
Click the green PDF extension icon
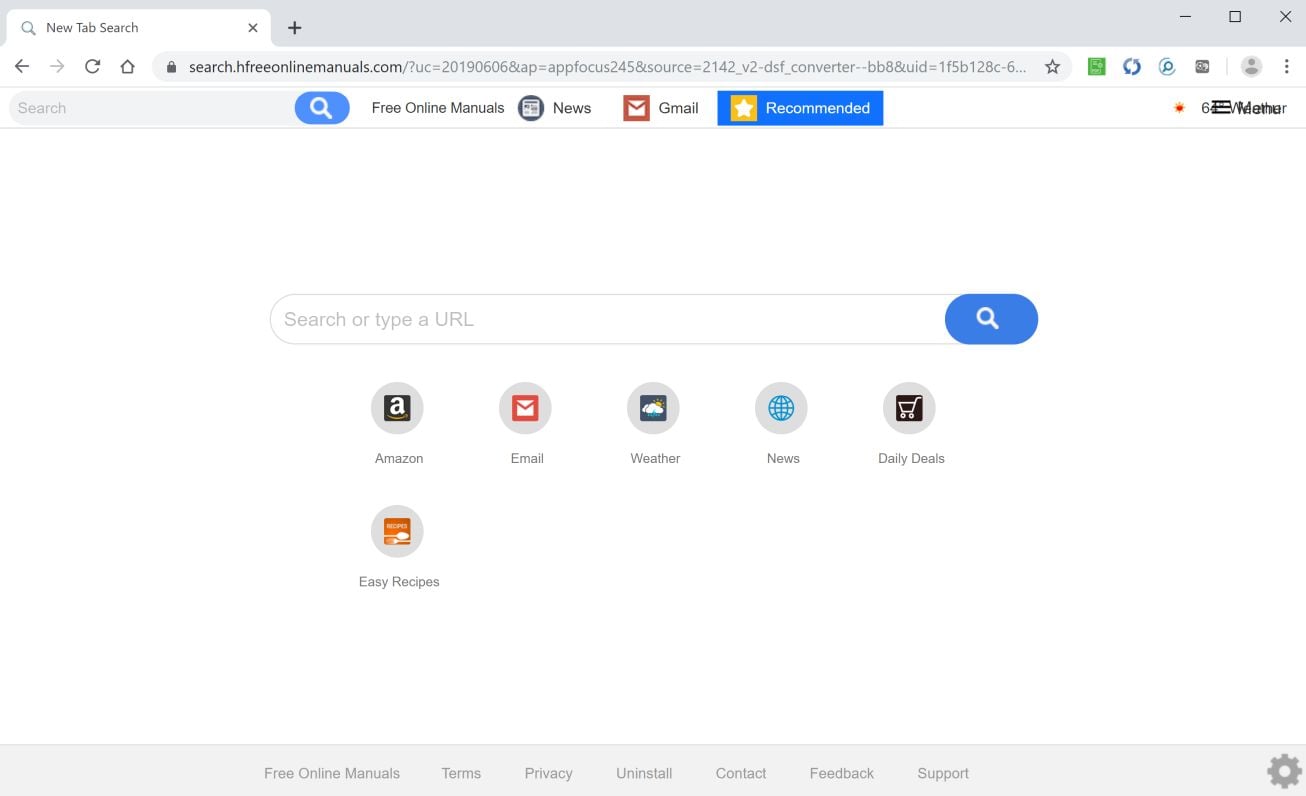click(x=1097, y=67)
